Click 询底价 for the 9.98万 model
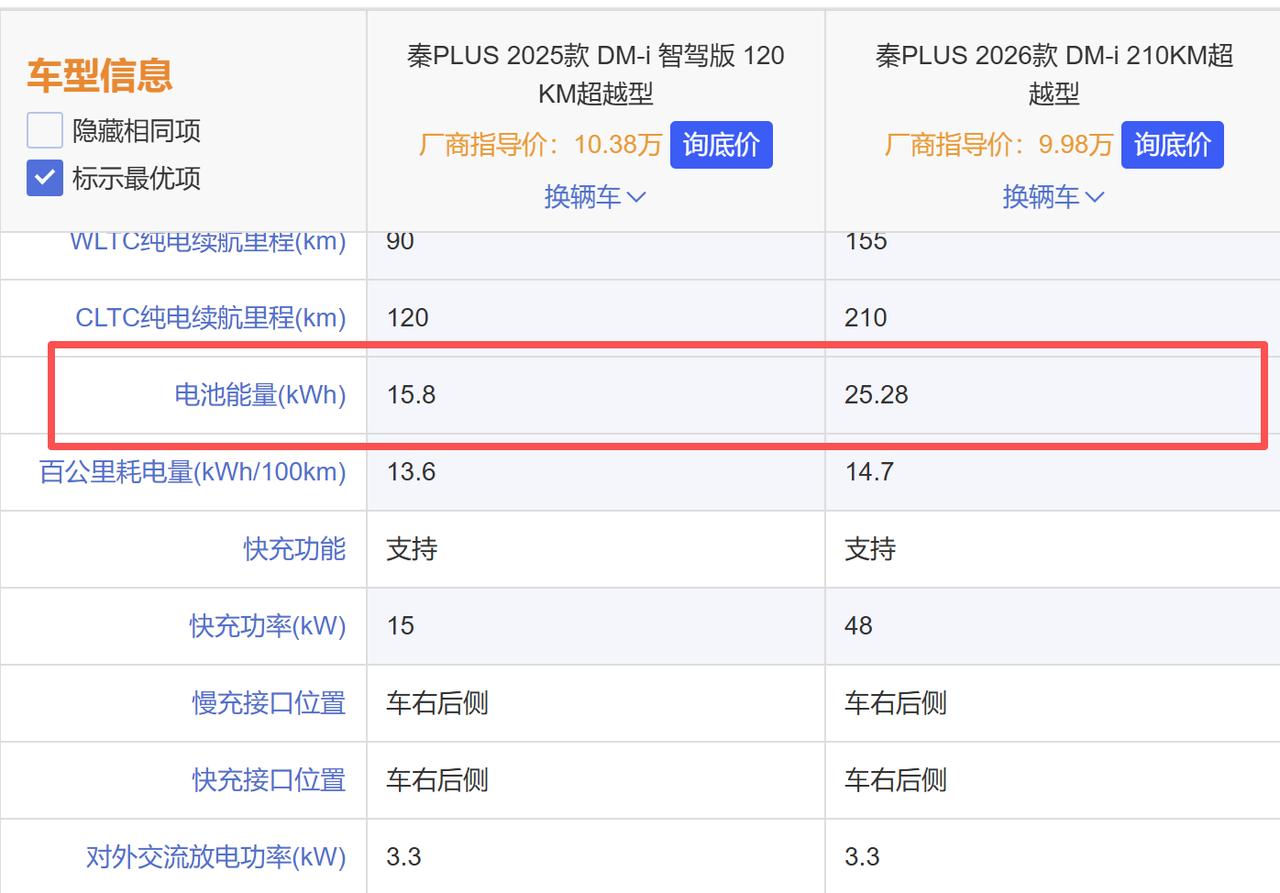The width and height of the screenshot is (1280, 893). tap(1172, 145)
